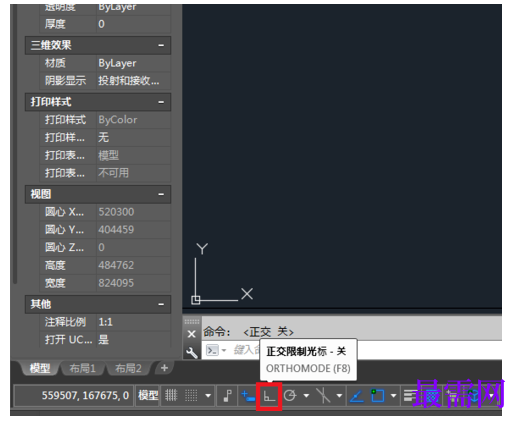Image resolution: width=524 pixels, height=425 pixels.
Task: Click the infer constraints icon
Action: (228, 396)
